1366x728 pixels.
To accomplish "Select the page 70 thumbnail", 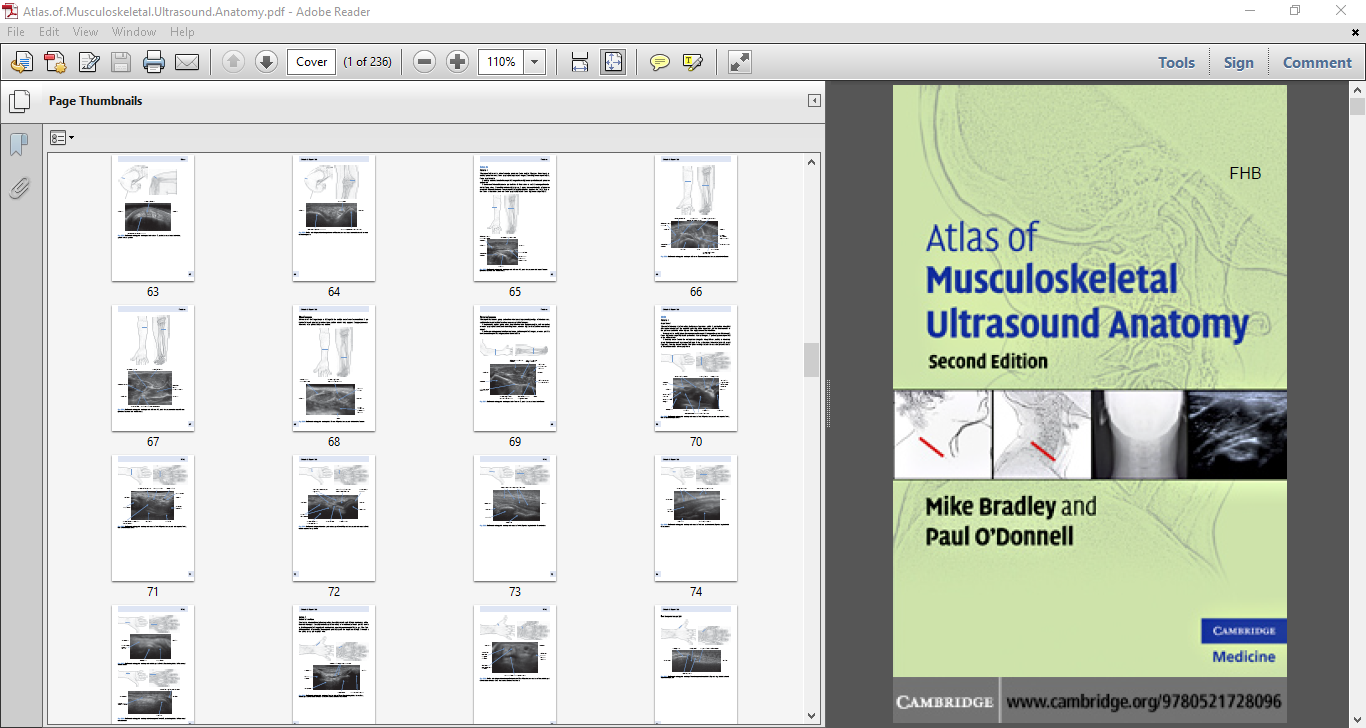I will tap(696, 368).
